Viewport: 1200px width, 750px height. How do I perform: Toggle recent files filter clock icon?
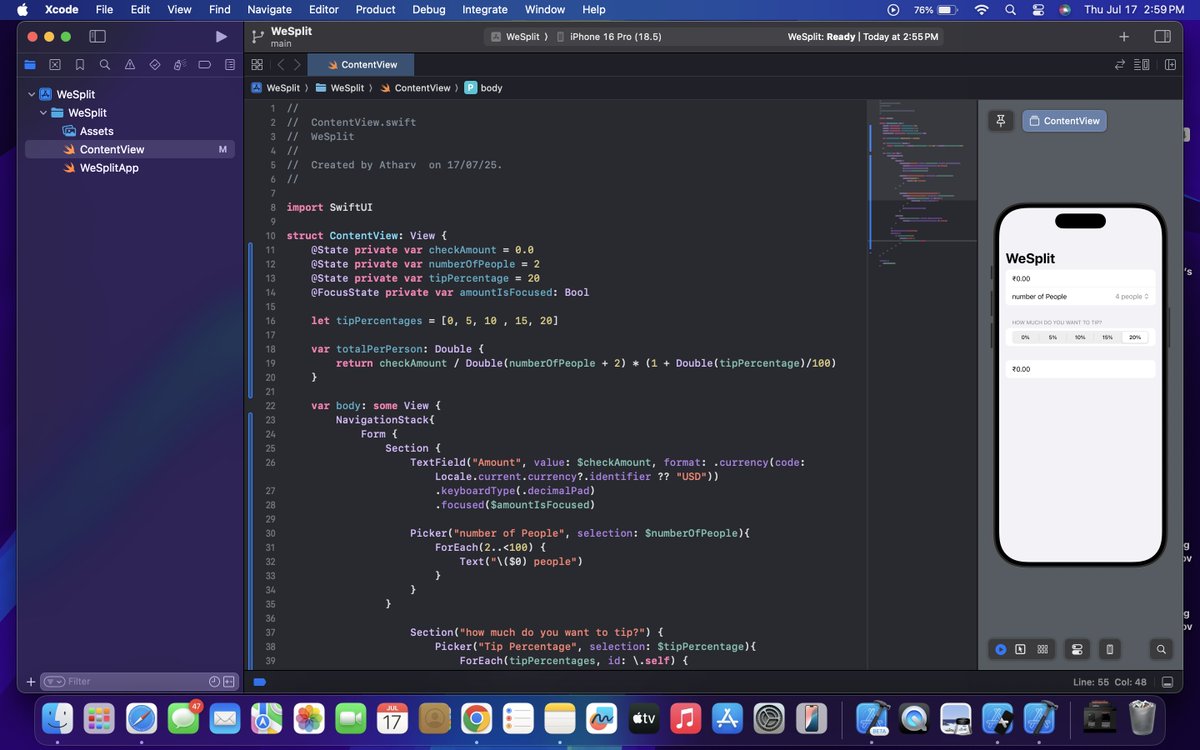[214, 681]
